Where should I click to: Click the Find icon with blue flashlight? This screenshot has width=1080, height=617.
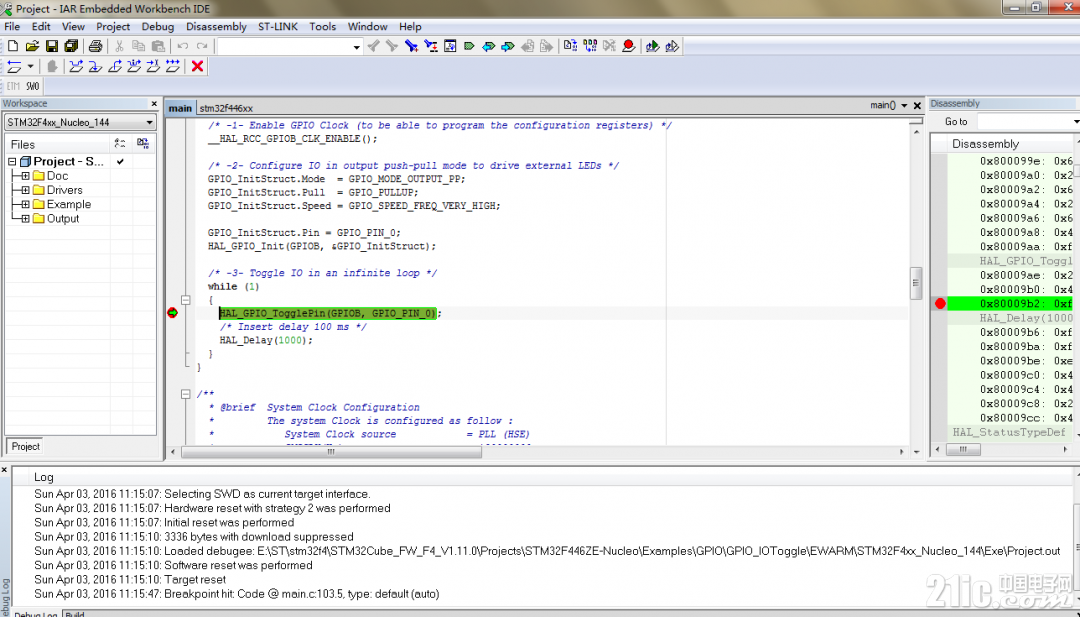[x=411, y=46]
